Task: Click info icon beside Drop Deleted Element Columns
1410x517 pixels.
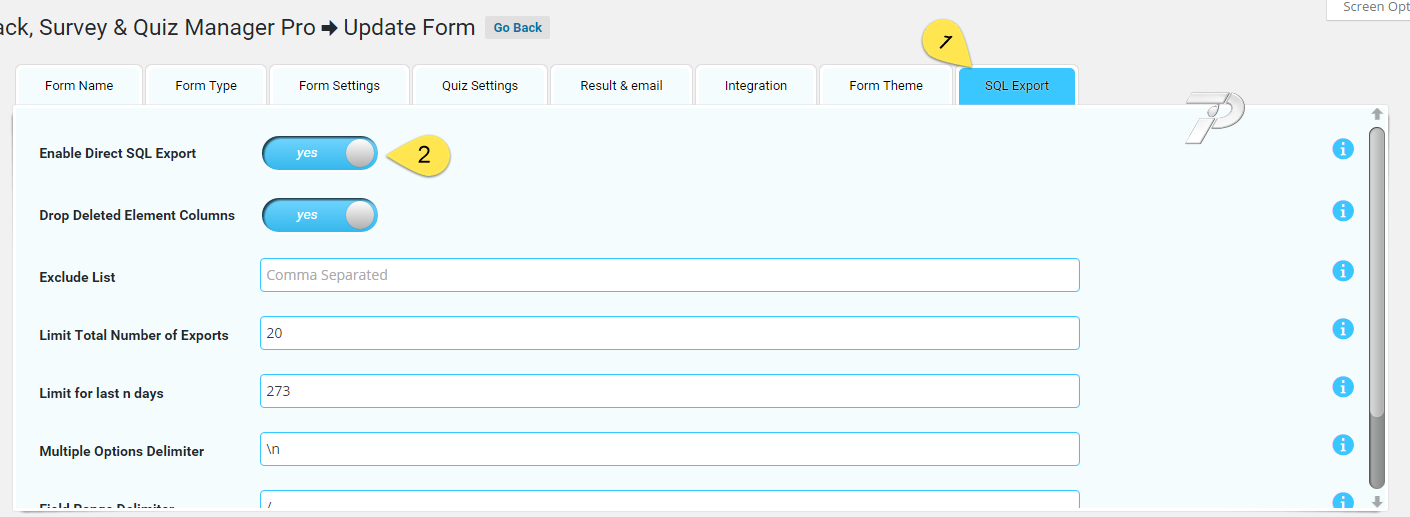Action: click(1342, 211)
